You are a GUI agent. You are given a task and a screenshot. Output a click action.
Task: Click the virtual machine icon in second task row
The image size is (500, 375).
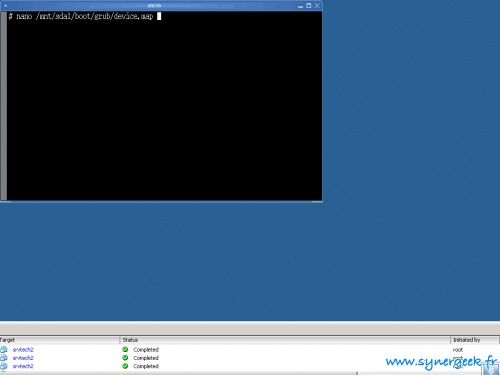click(x=4, y=358)
